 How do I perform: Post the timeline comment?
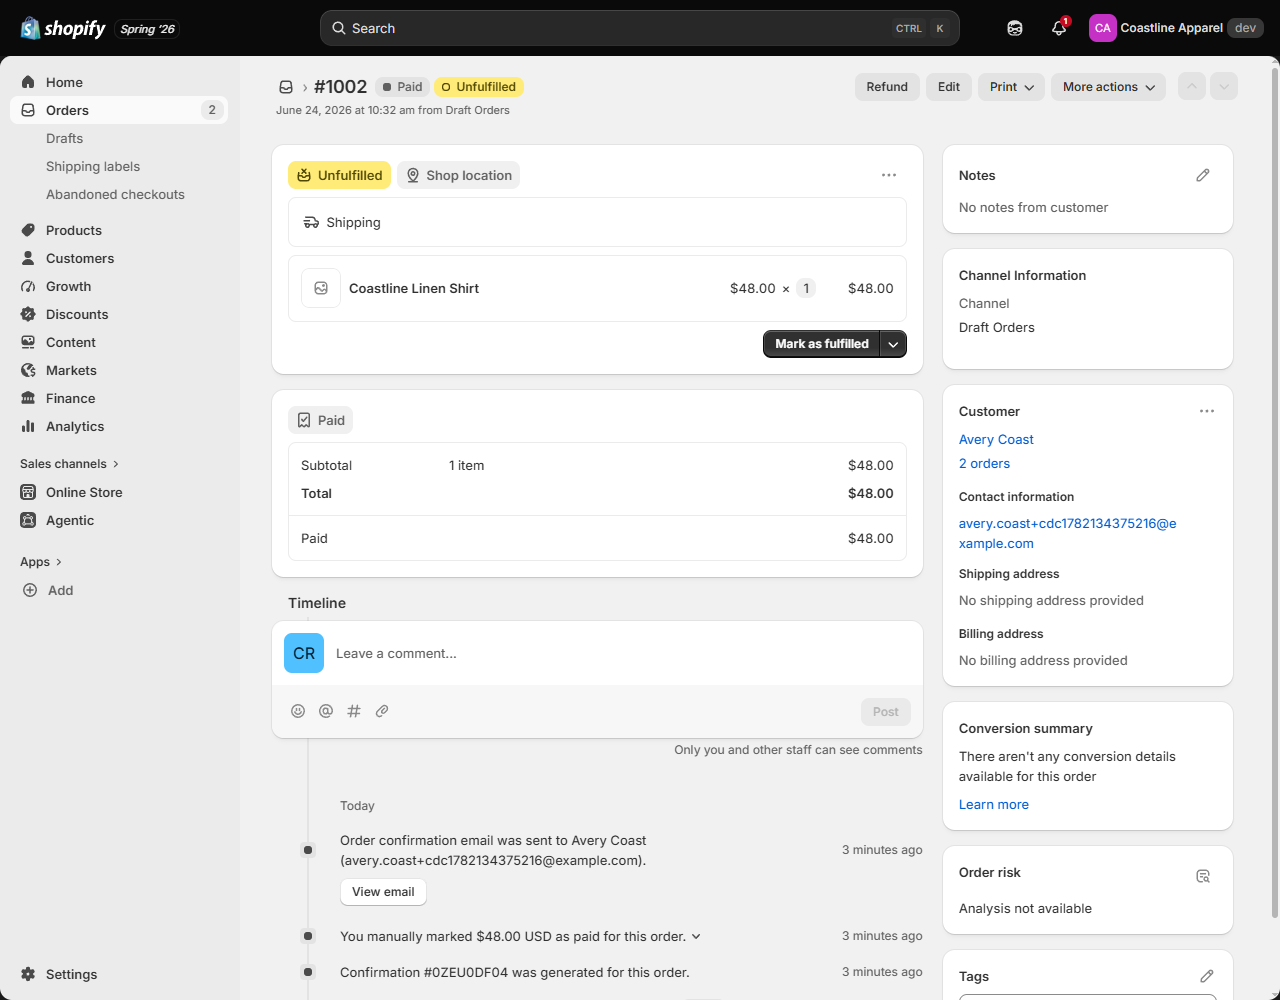point(886,712)
